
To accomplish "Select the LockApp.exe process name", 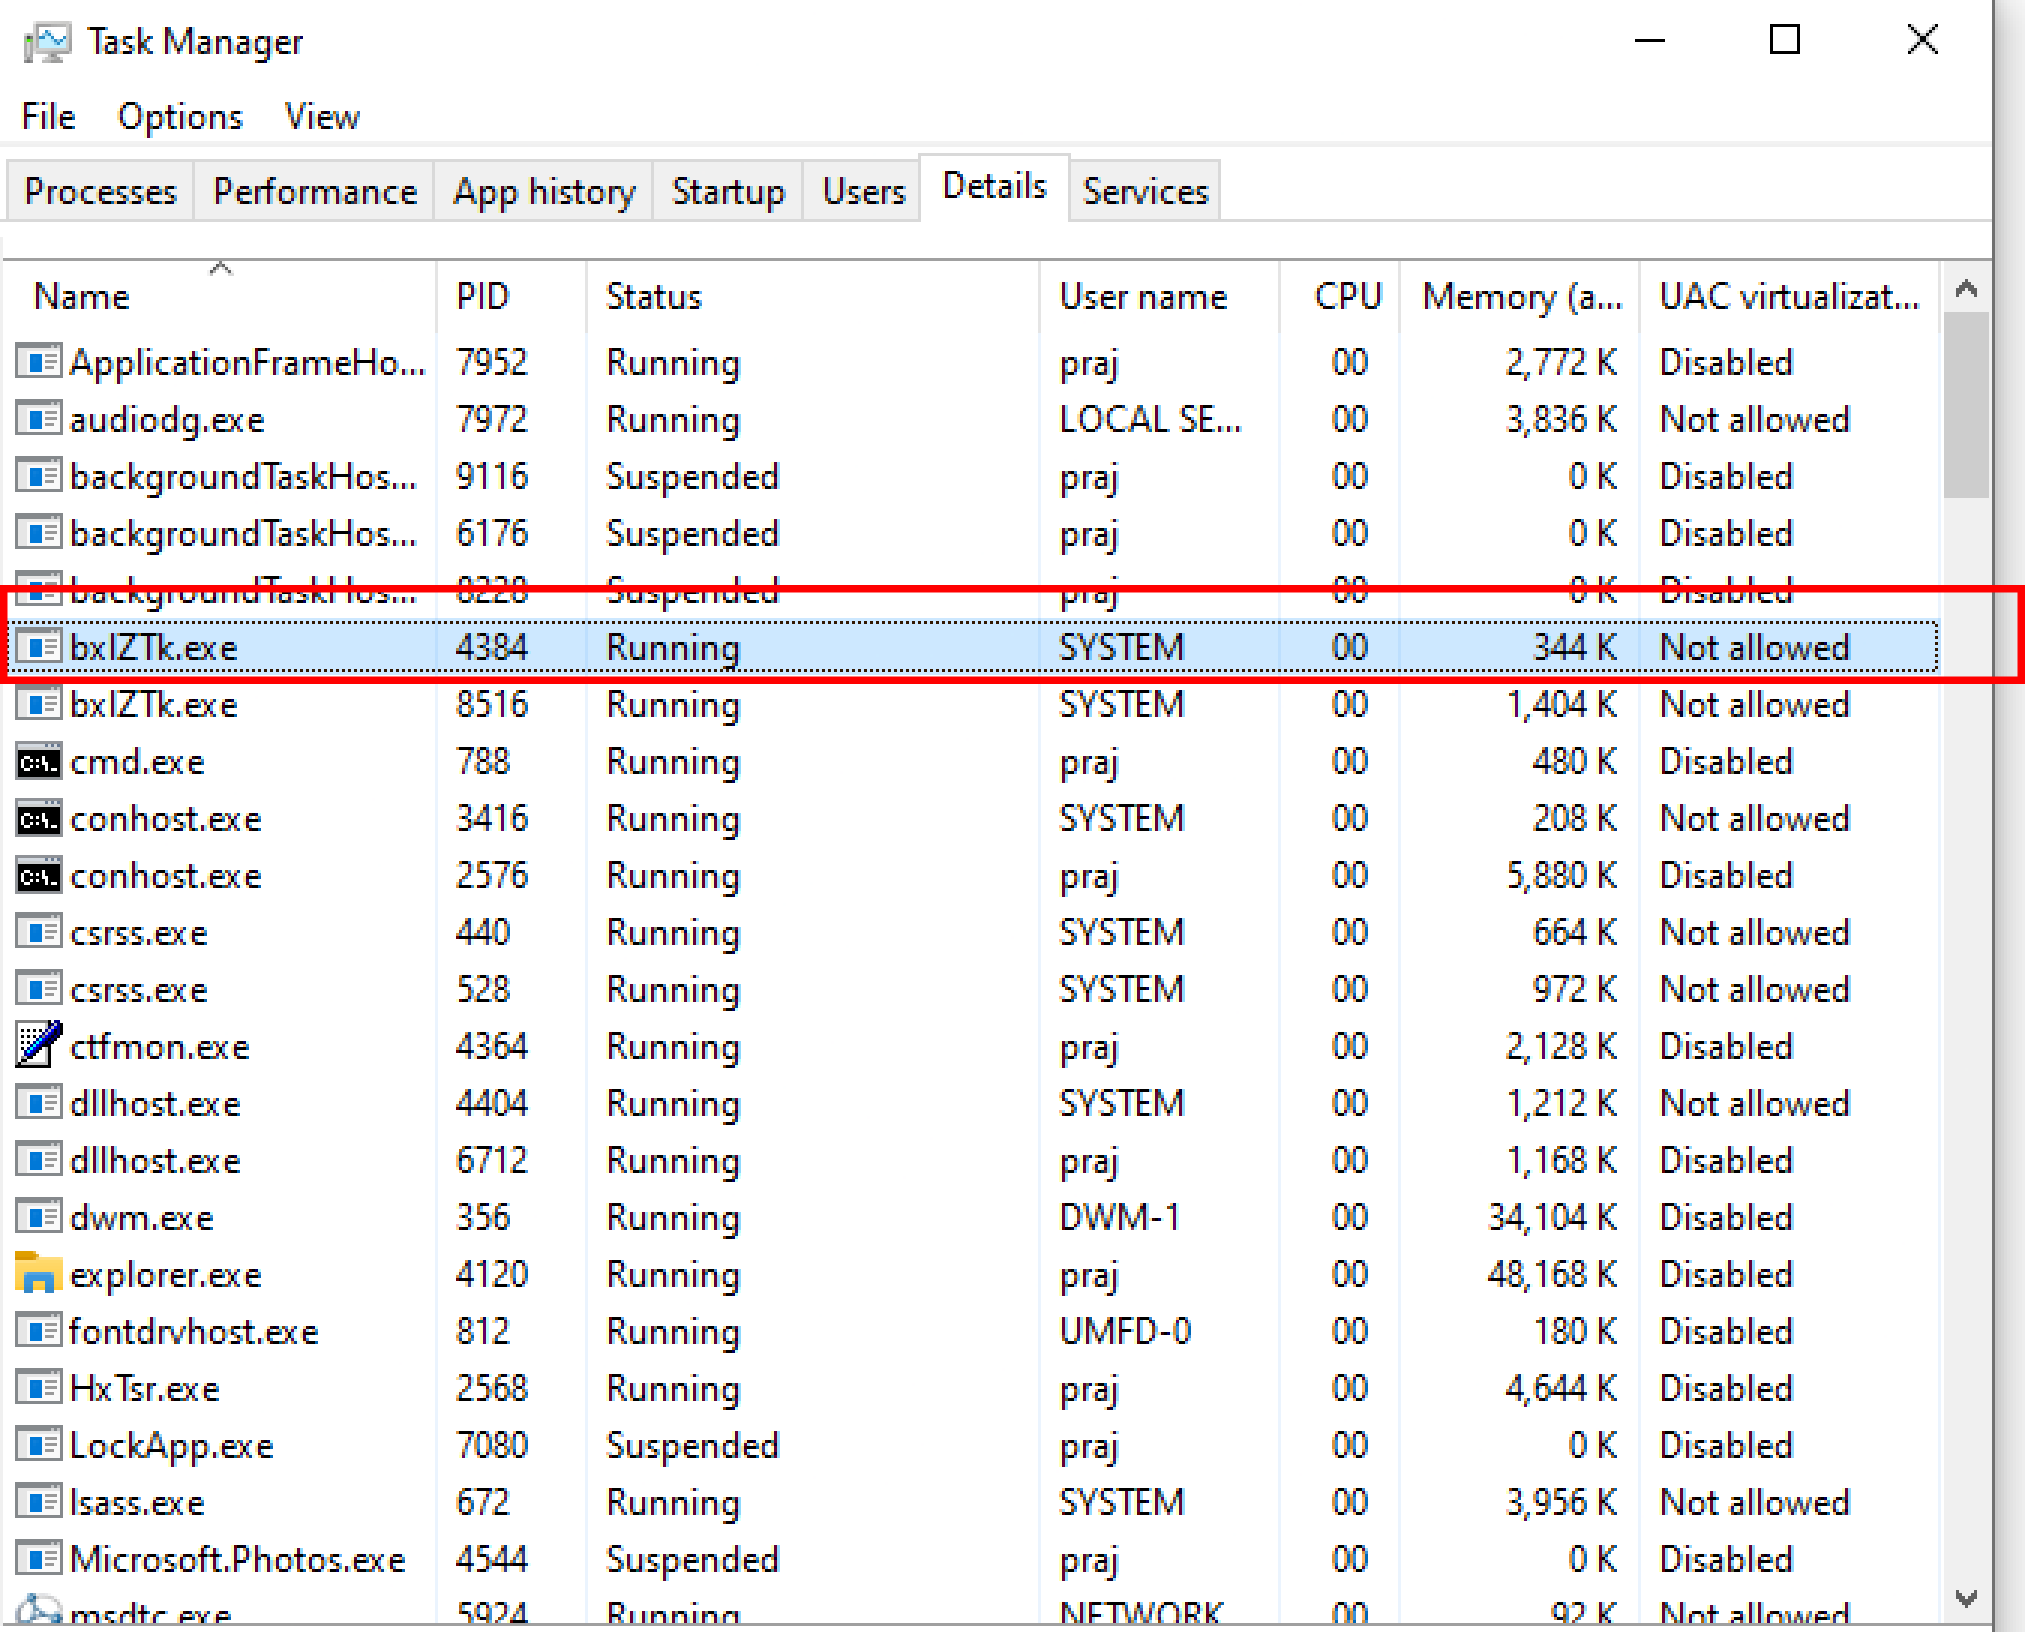I will click(x=172, y=1447).
